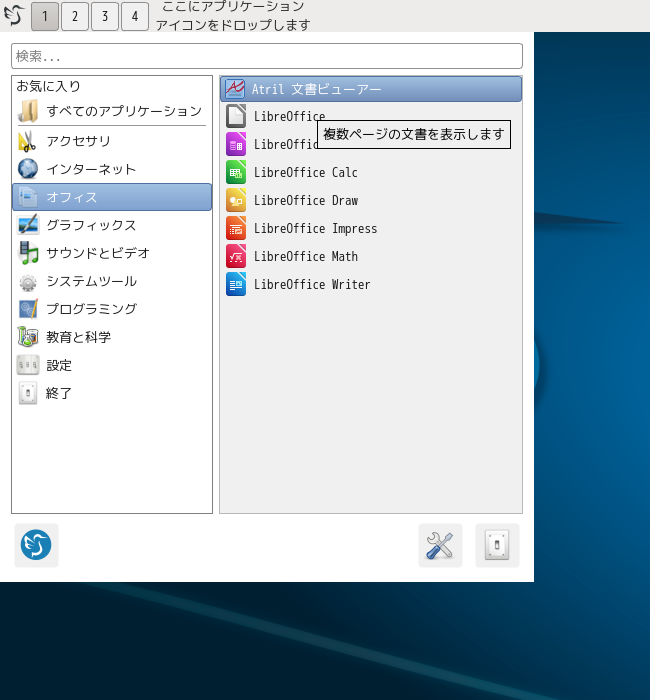Open settings via wrench and screwdriver button

pos(440,545)
